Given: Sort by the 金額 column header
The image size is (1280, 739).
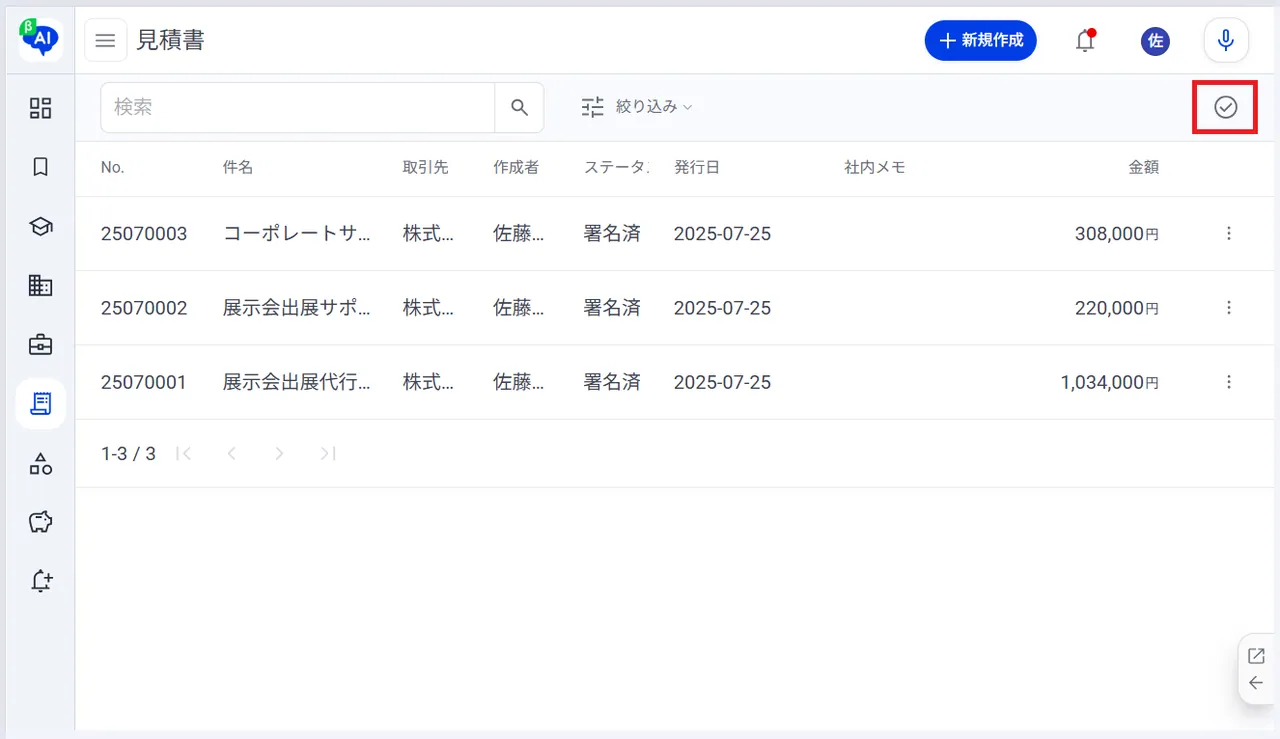Looking at the screenshot, I should [1144, 168].
